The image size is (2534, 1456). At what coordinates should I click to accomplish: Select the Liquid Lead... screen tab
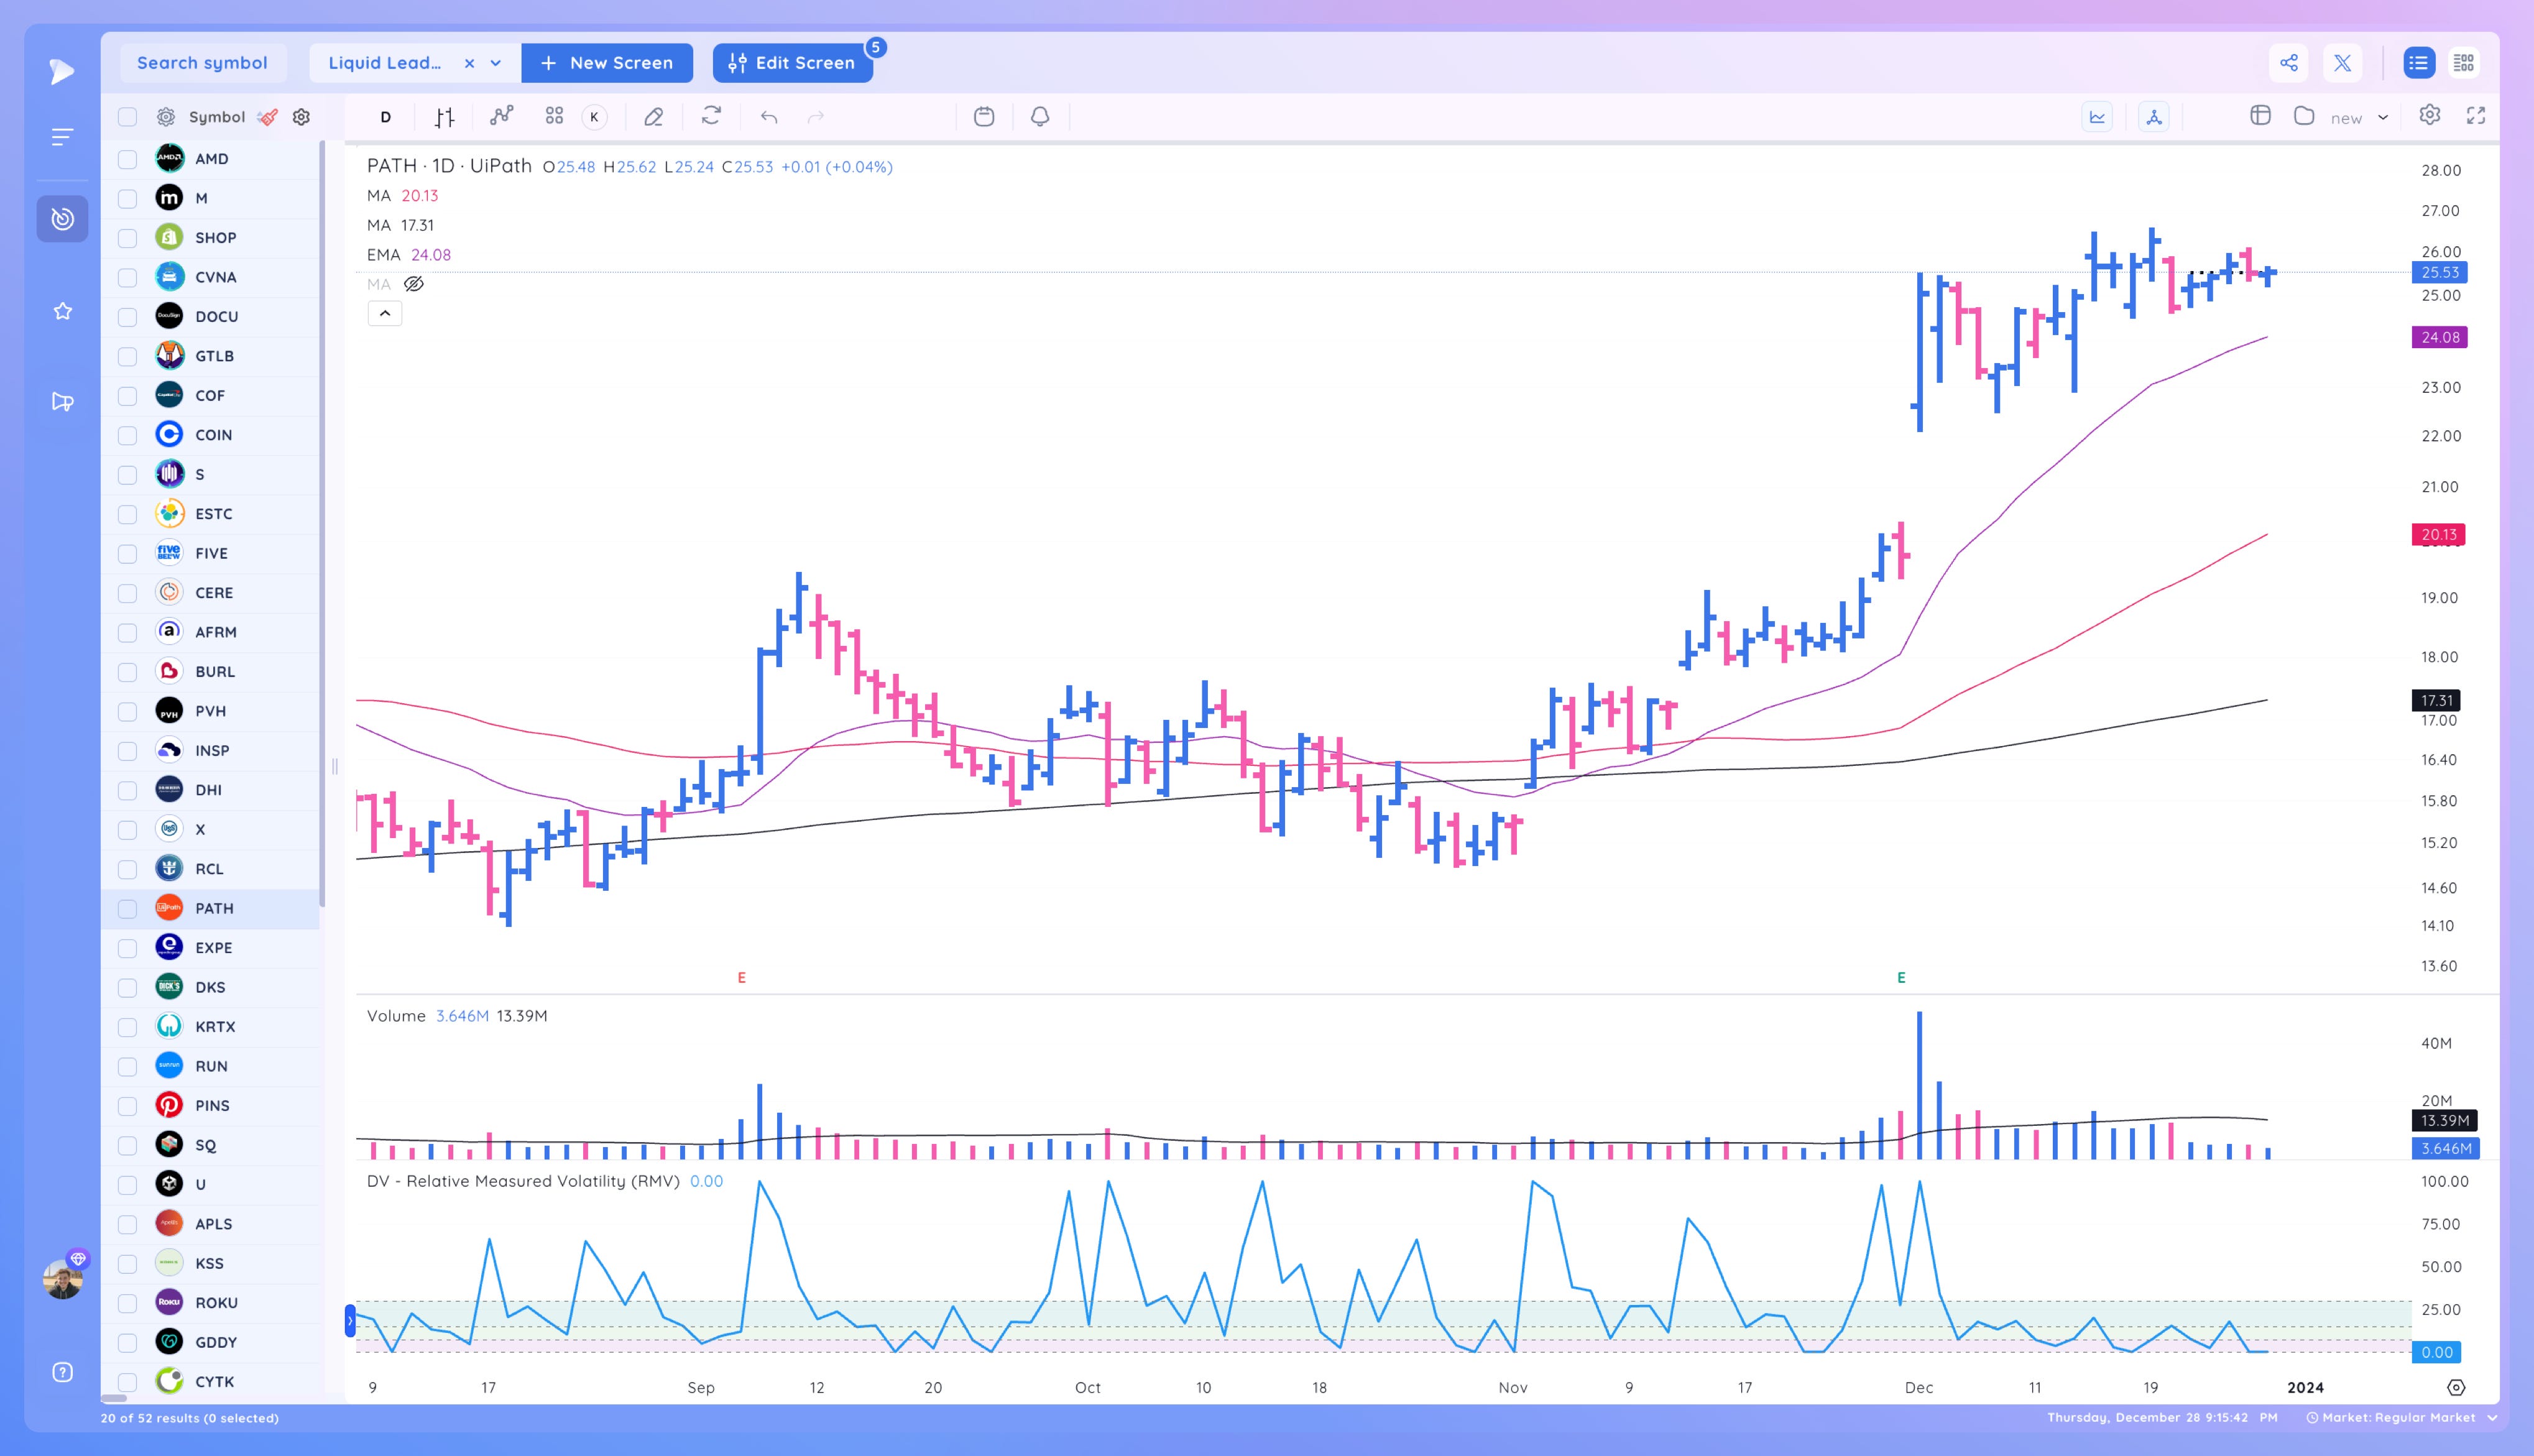pos(385,63)
